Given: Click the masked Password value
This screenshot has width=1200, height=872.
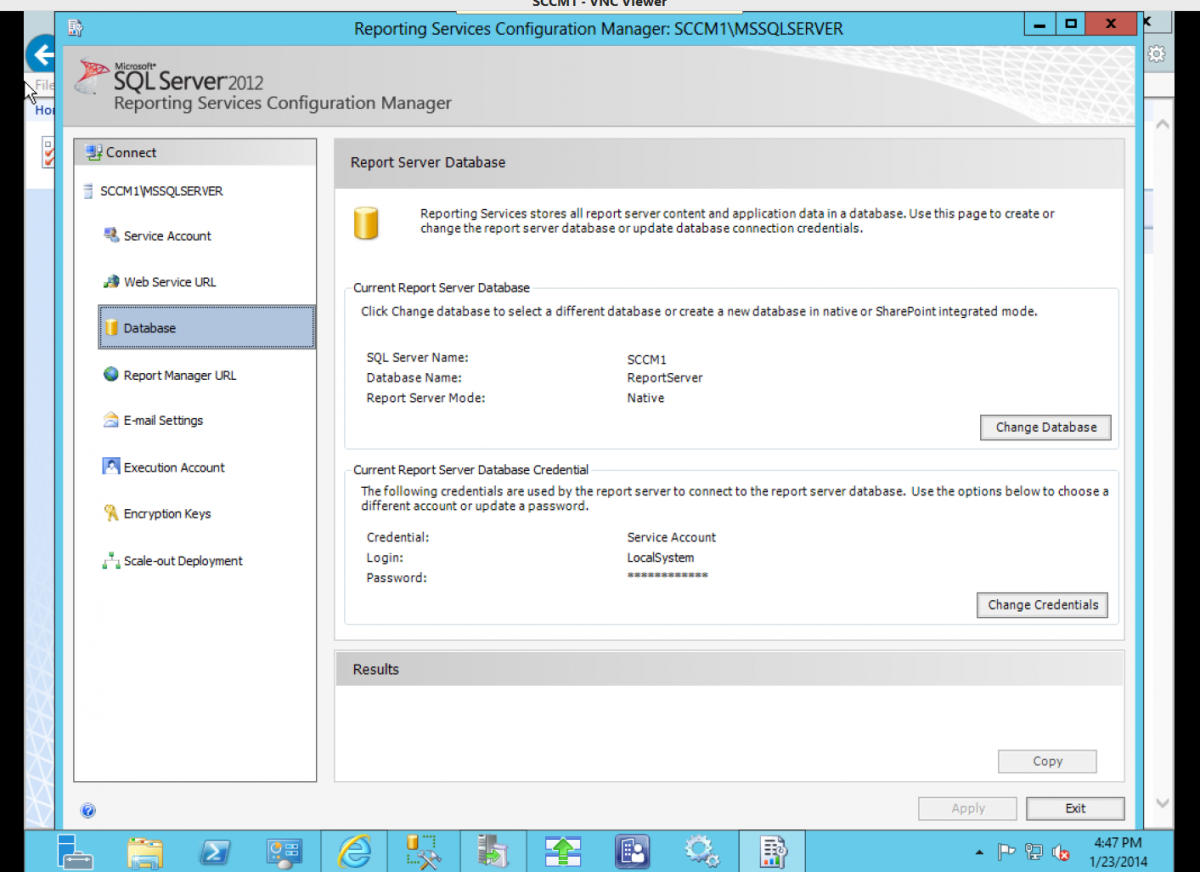Looking at the screenshot, I should point(667,577).
